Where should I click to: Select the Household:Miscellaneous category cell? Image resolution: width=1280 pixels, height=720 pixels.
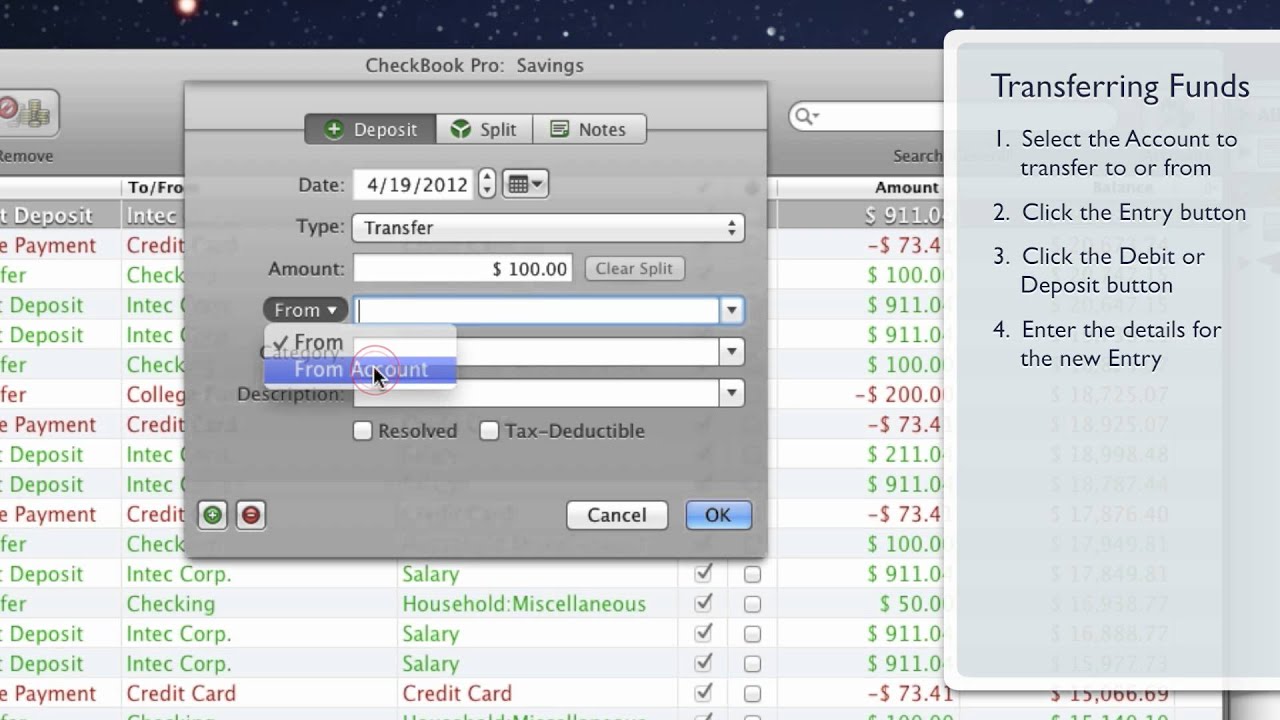[524, 604]
